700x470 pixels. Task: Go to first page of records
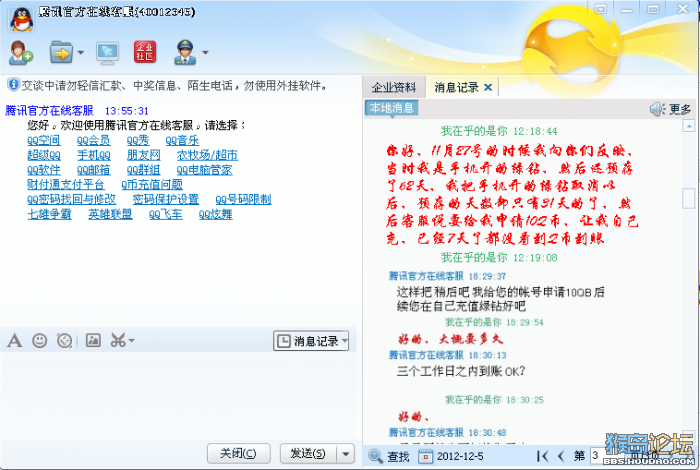point(542,456)
